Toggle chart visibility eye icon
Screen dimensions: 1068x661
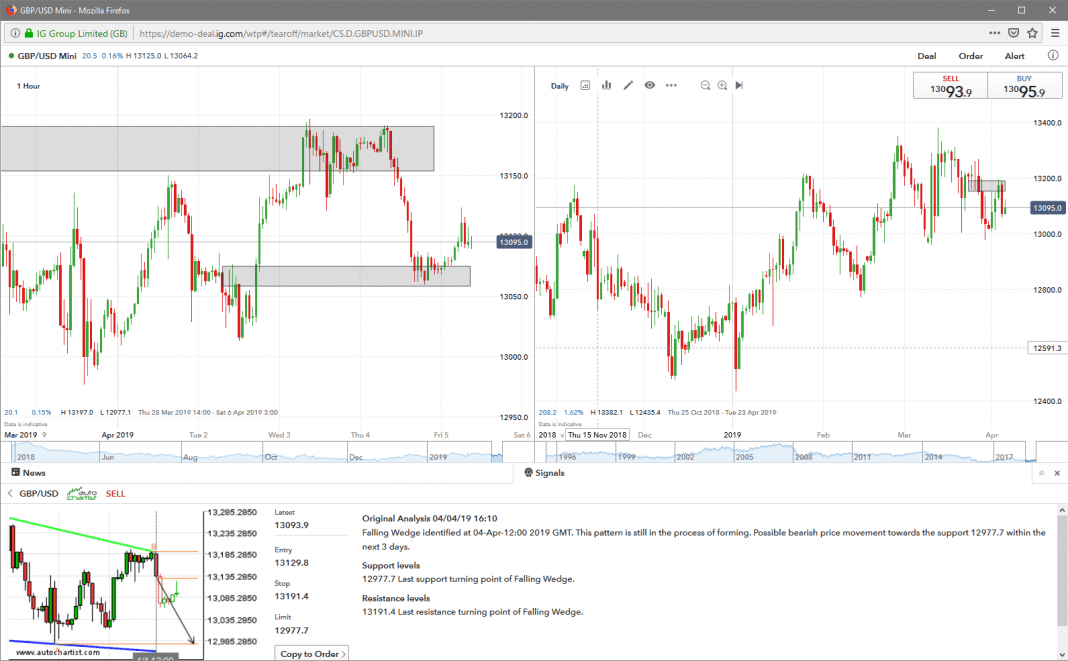[x=650, y=86]
